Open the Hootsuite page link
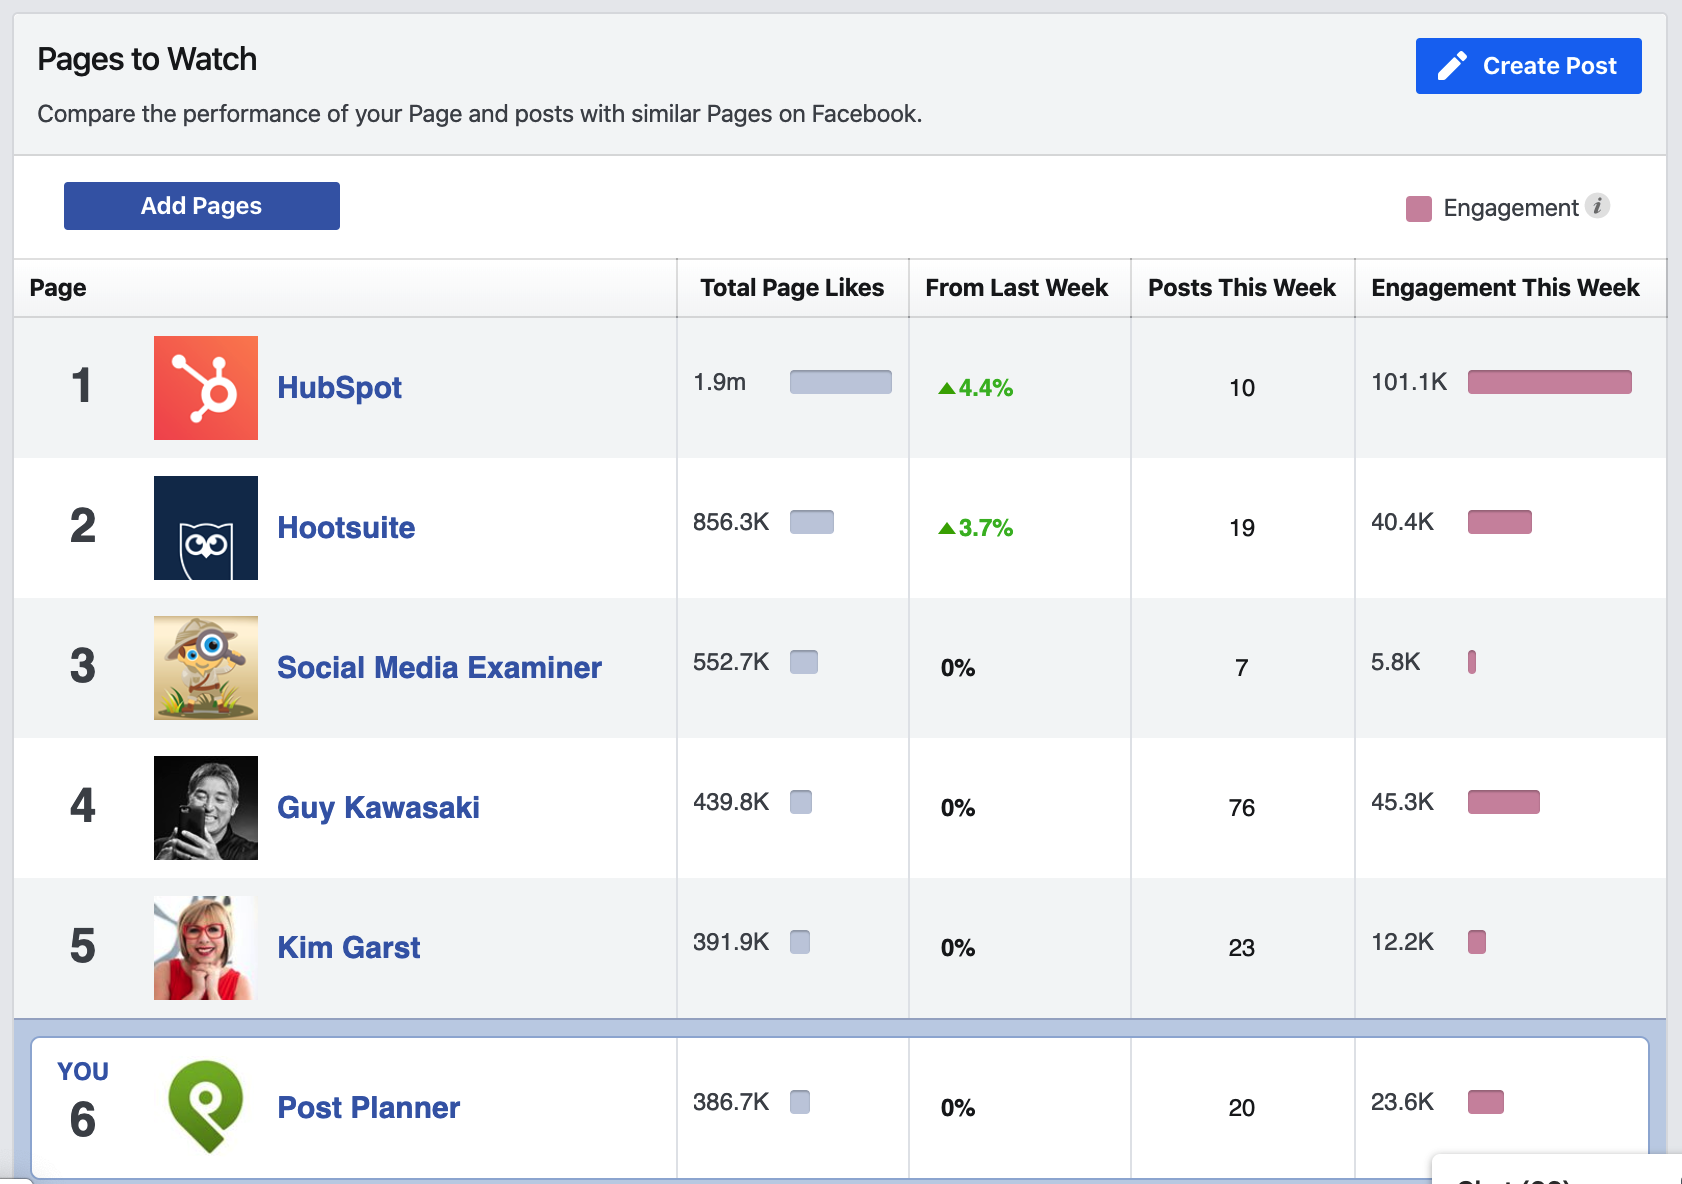 [x=346, y=528]
